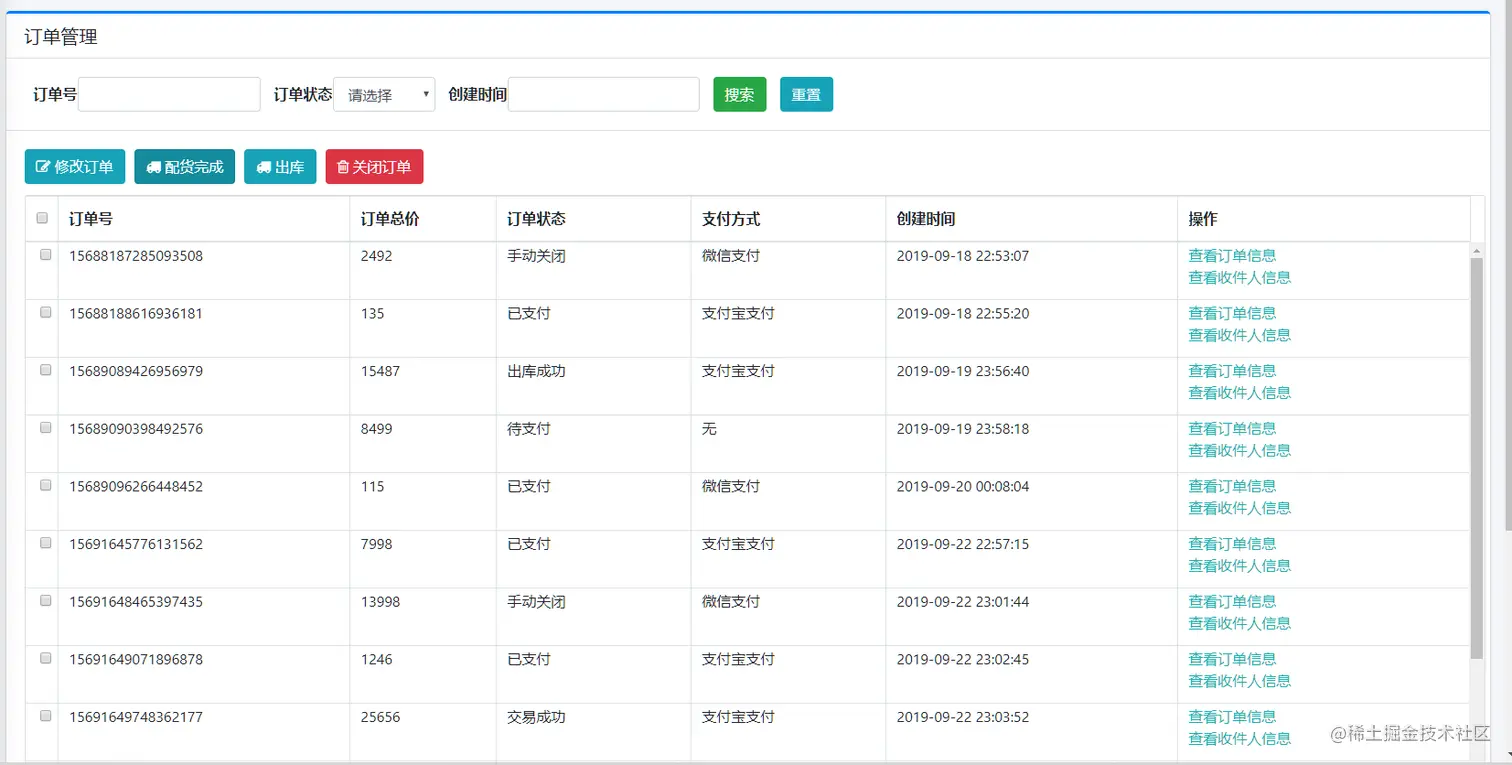Image resolution: width=1512 pixels, height=765 pixels.
Task: Click total price 13998
Action: [380, 602]
